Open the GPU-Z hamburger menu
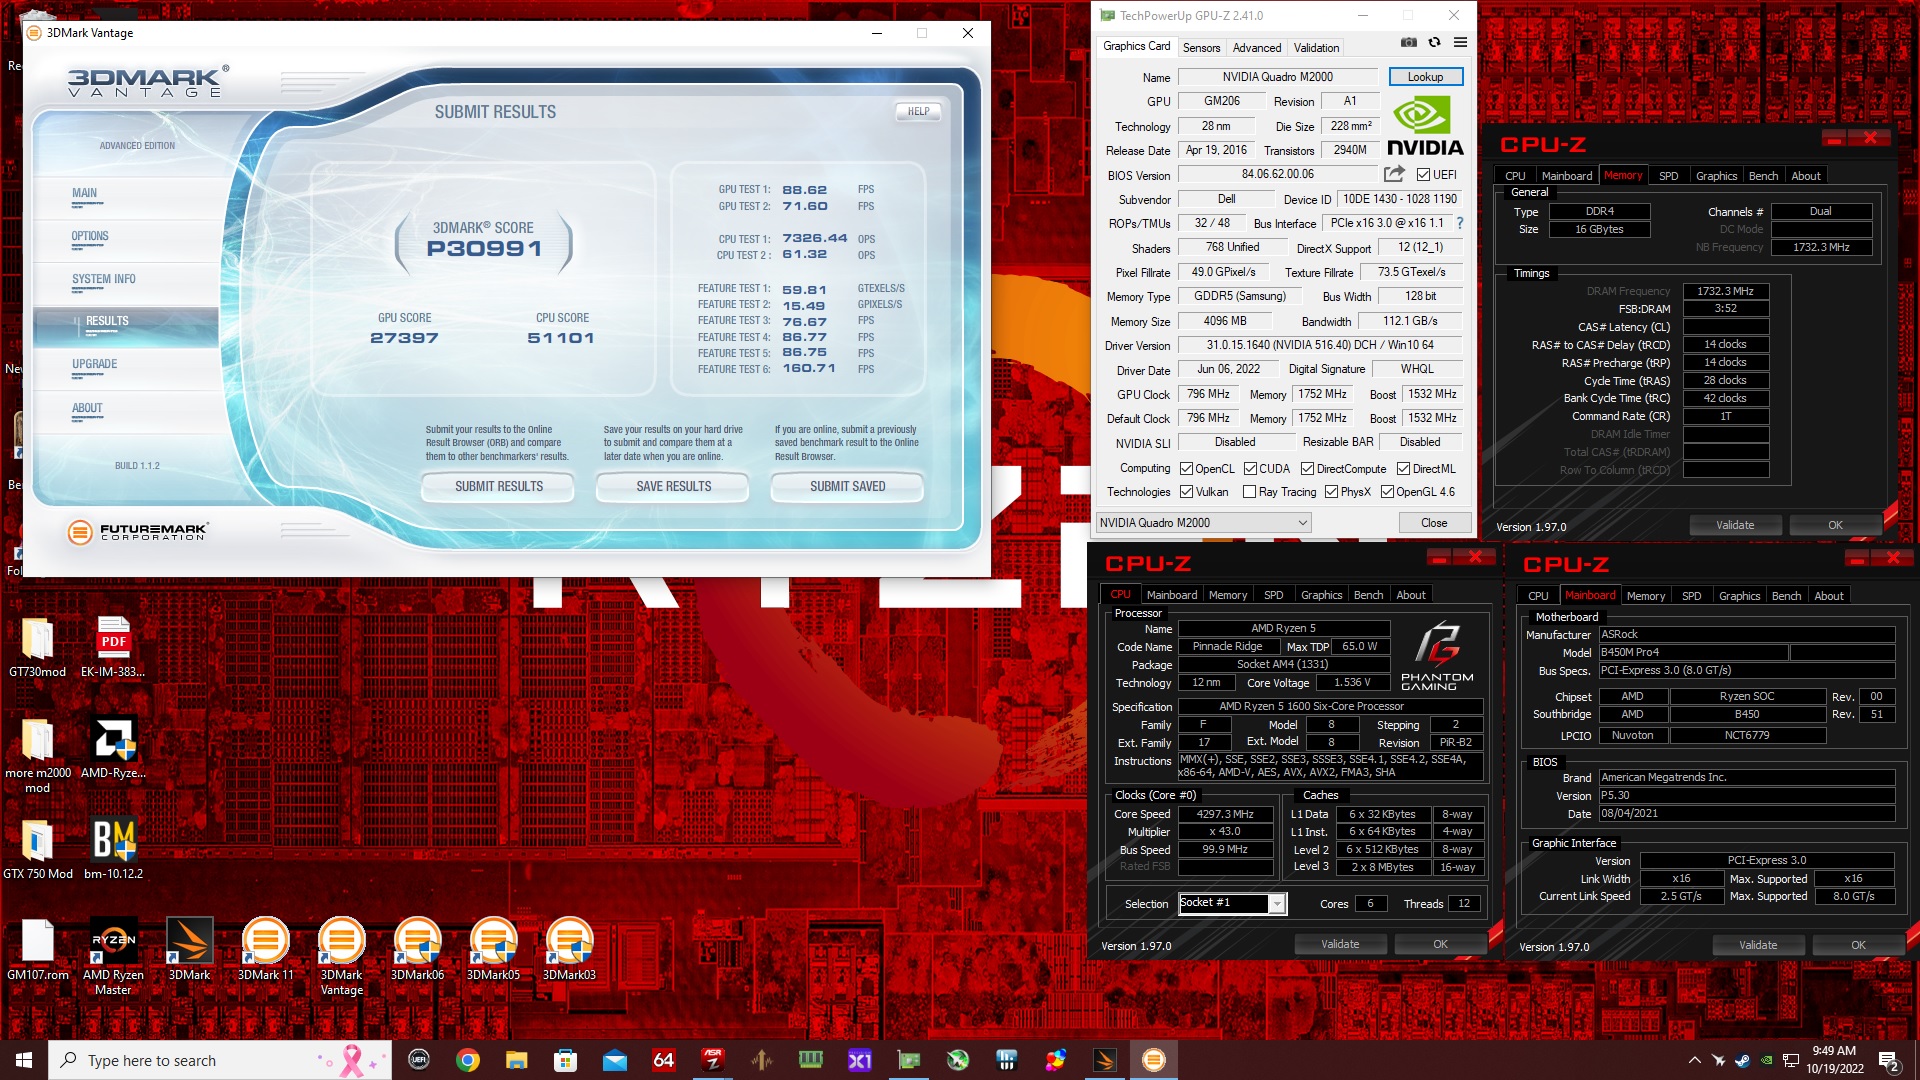The width and height of the screenshot is (1920, 1080). 1460,42
